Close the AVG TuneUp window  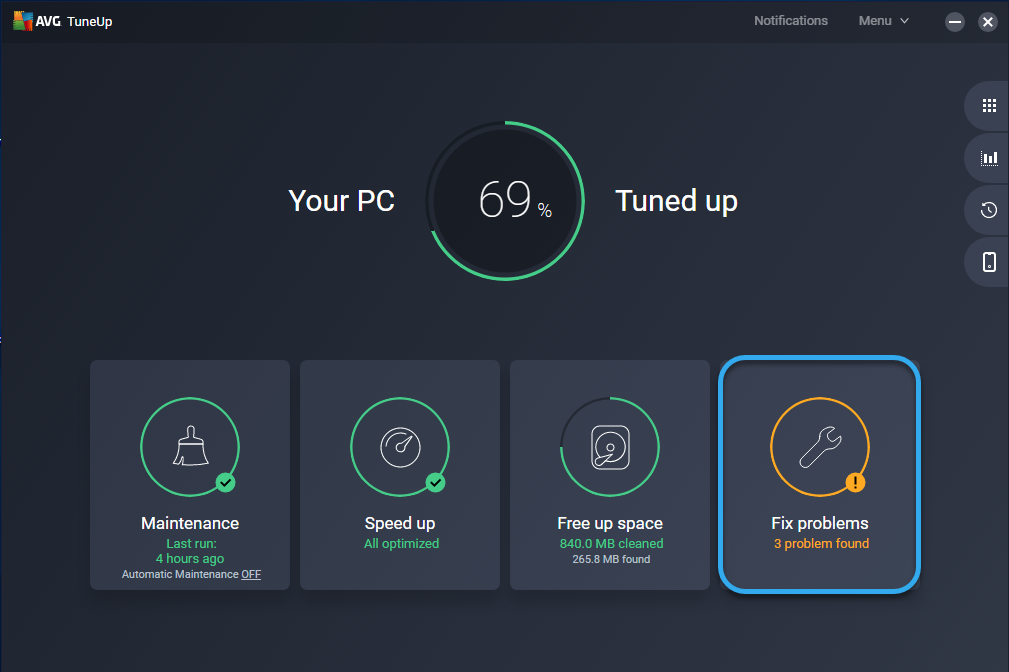(988, 22)
